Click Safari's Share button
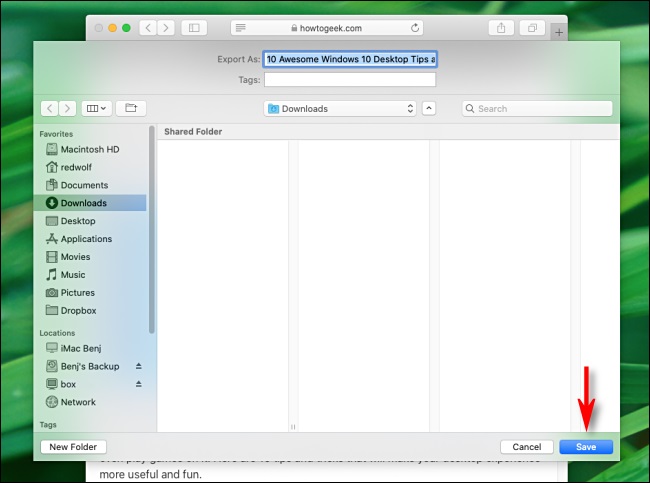The image size is (650, 483). coord(501,28)
